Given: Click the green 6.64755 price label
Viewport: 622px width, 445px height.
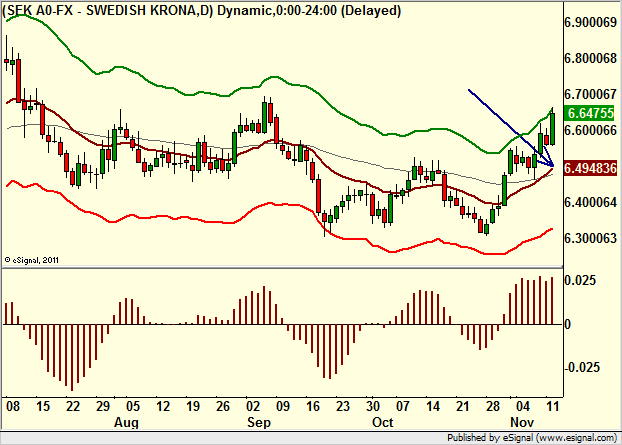Looking at the screenshot, I should 591,113.
